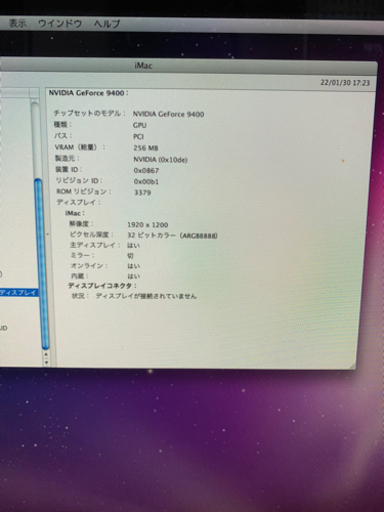Click the ディスプレイコネクタ section label
This screenshot has height=512, width=384.
pyautogui.click(x=102, y=286)
